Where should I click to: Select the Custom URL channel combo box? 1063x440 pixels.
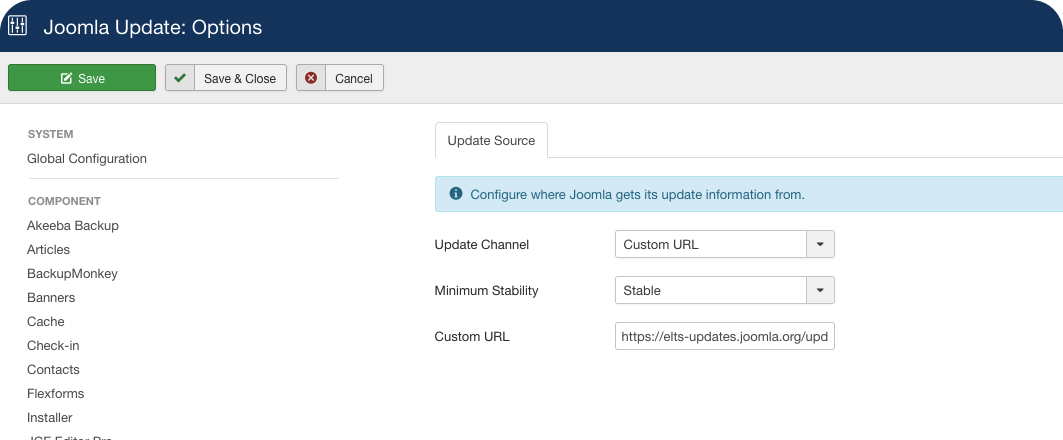point(710,244)
